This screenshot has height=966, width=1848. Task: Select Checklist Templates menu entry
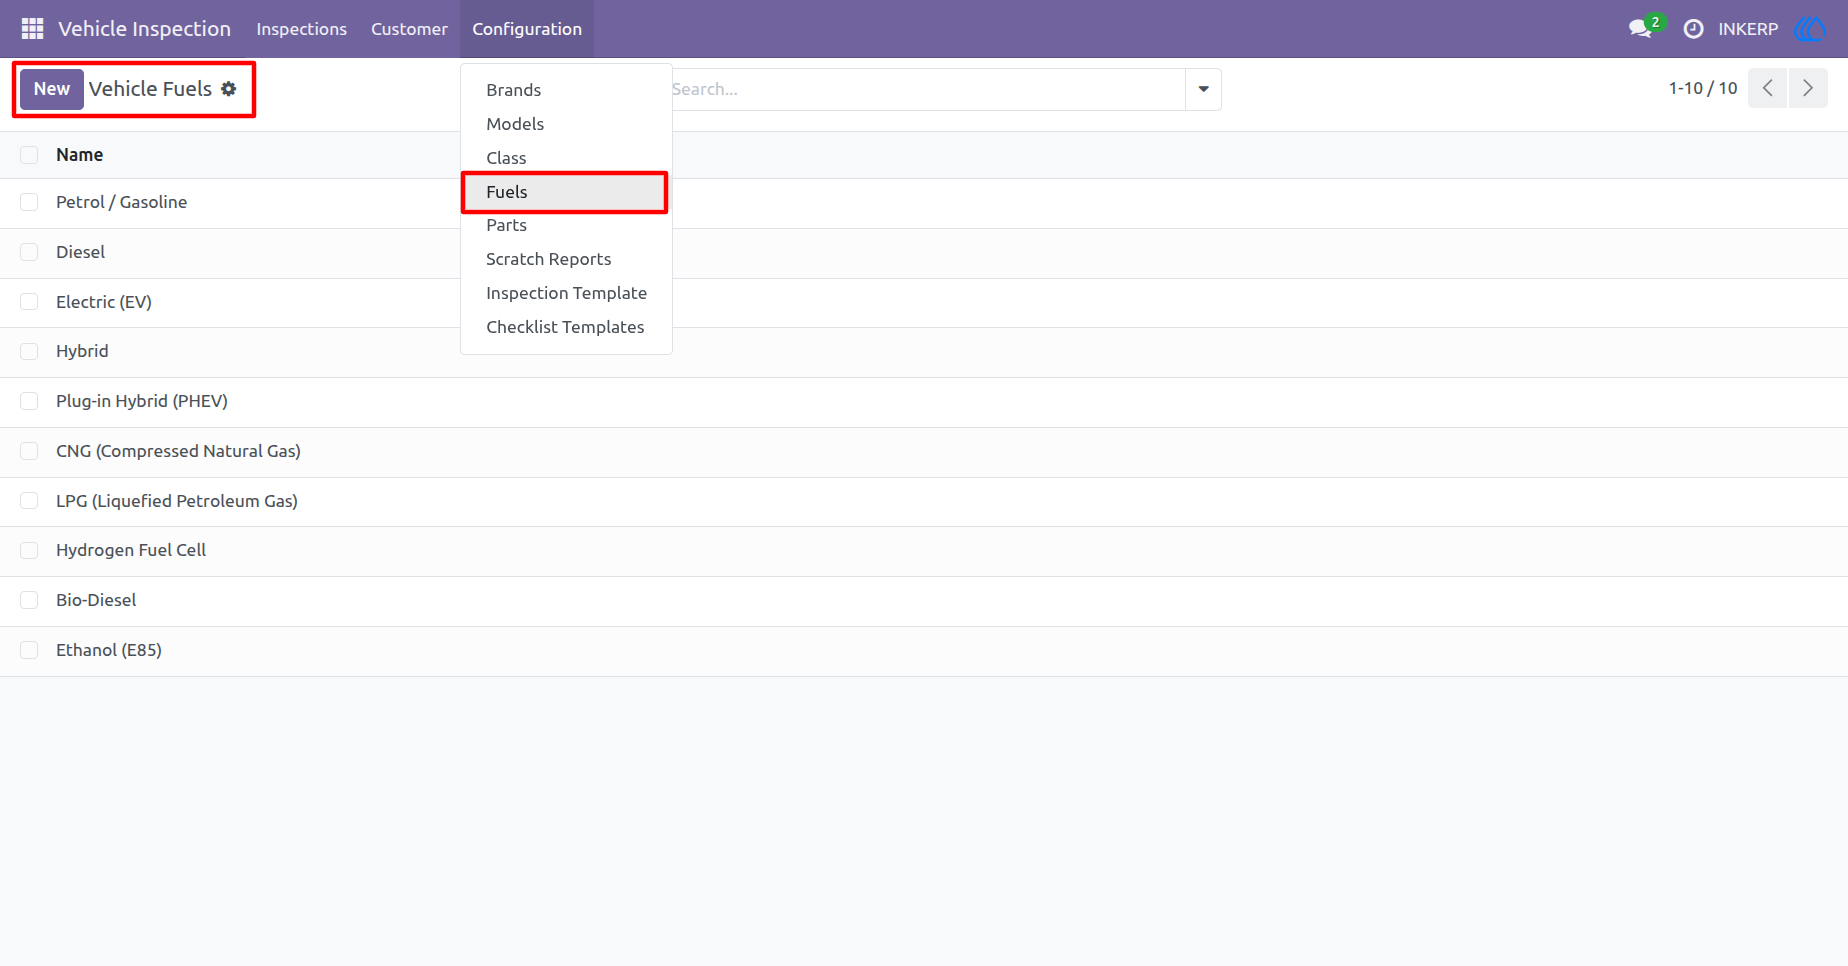click(566, 327)
